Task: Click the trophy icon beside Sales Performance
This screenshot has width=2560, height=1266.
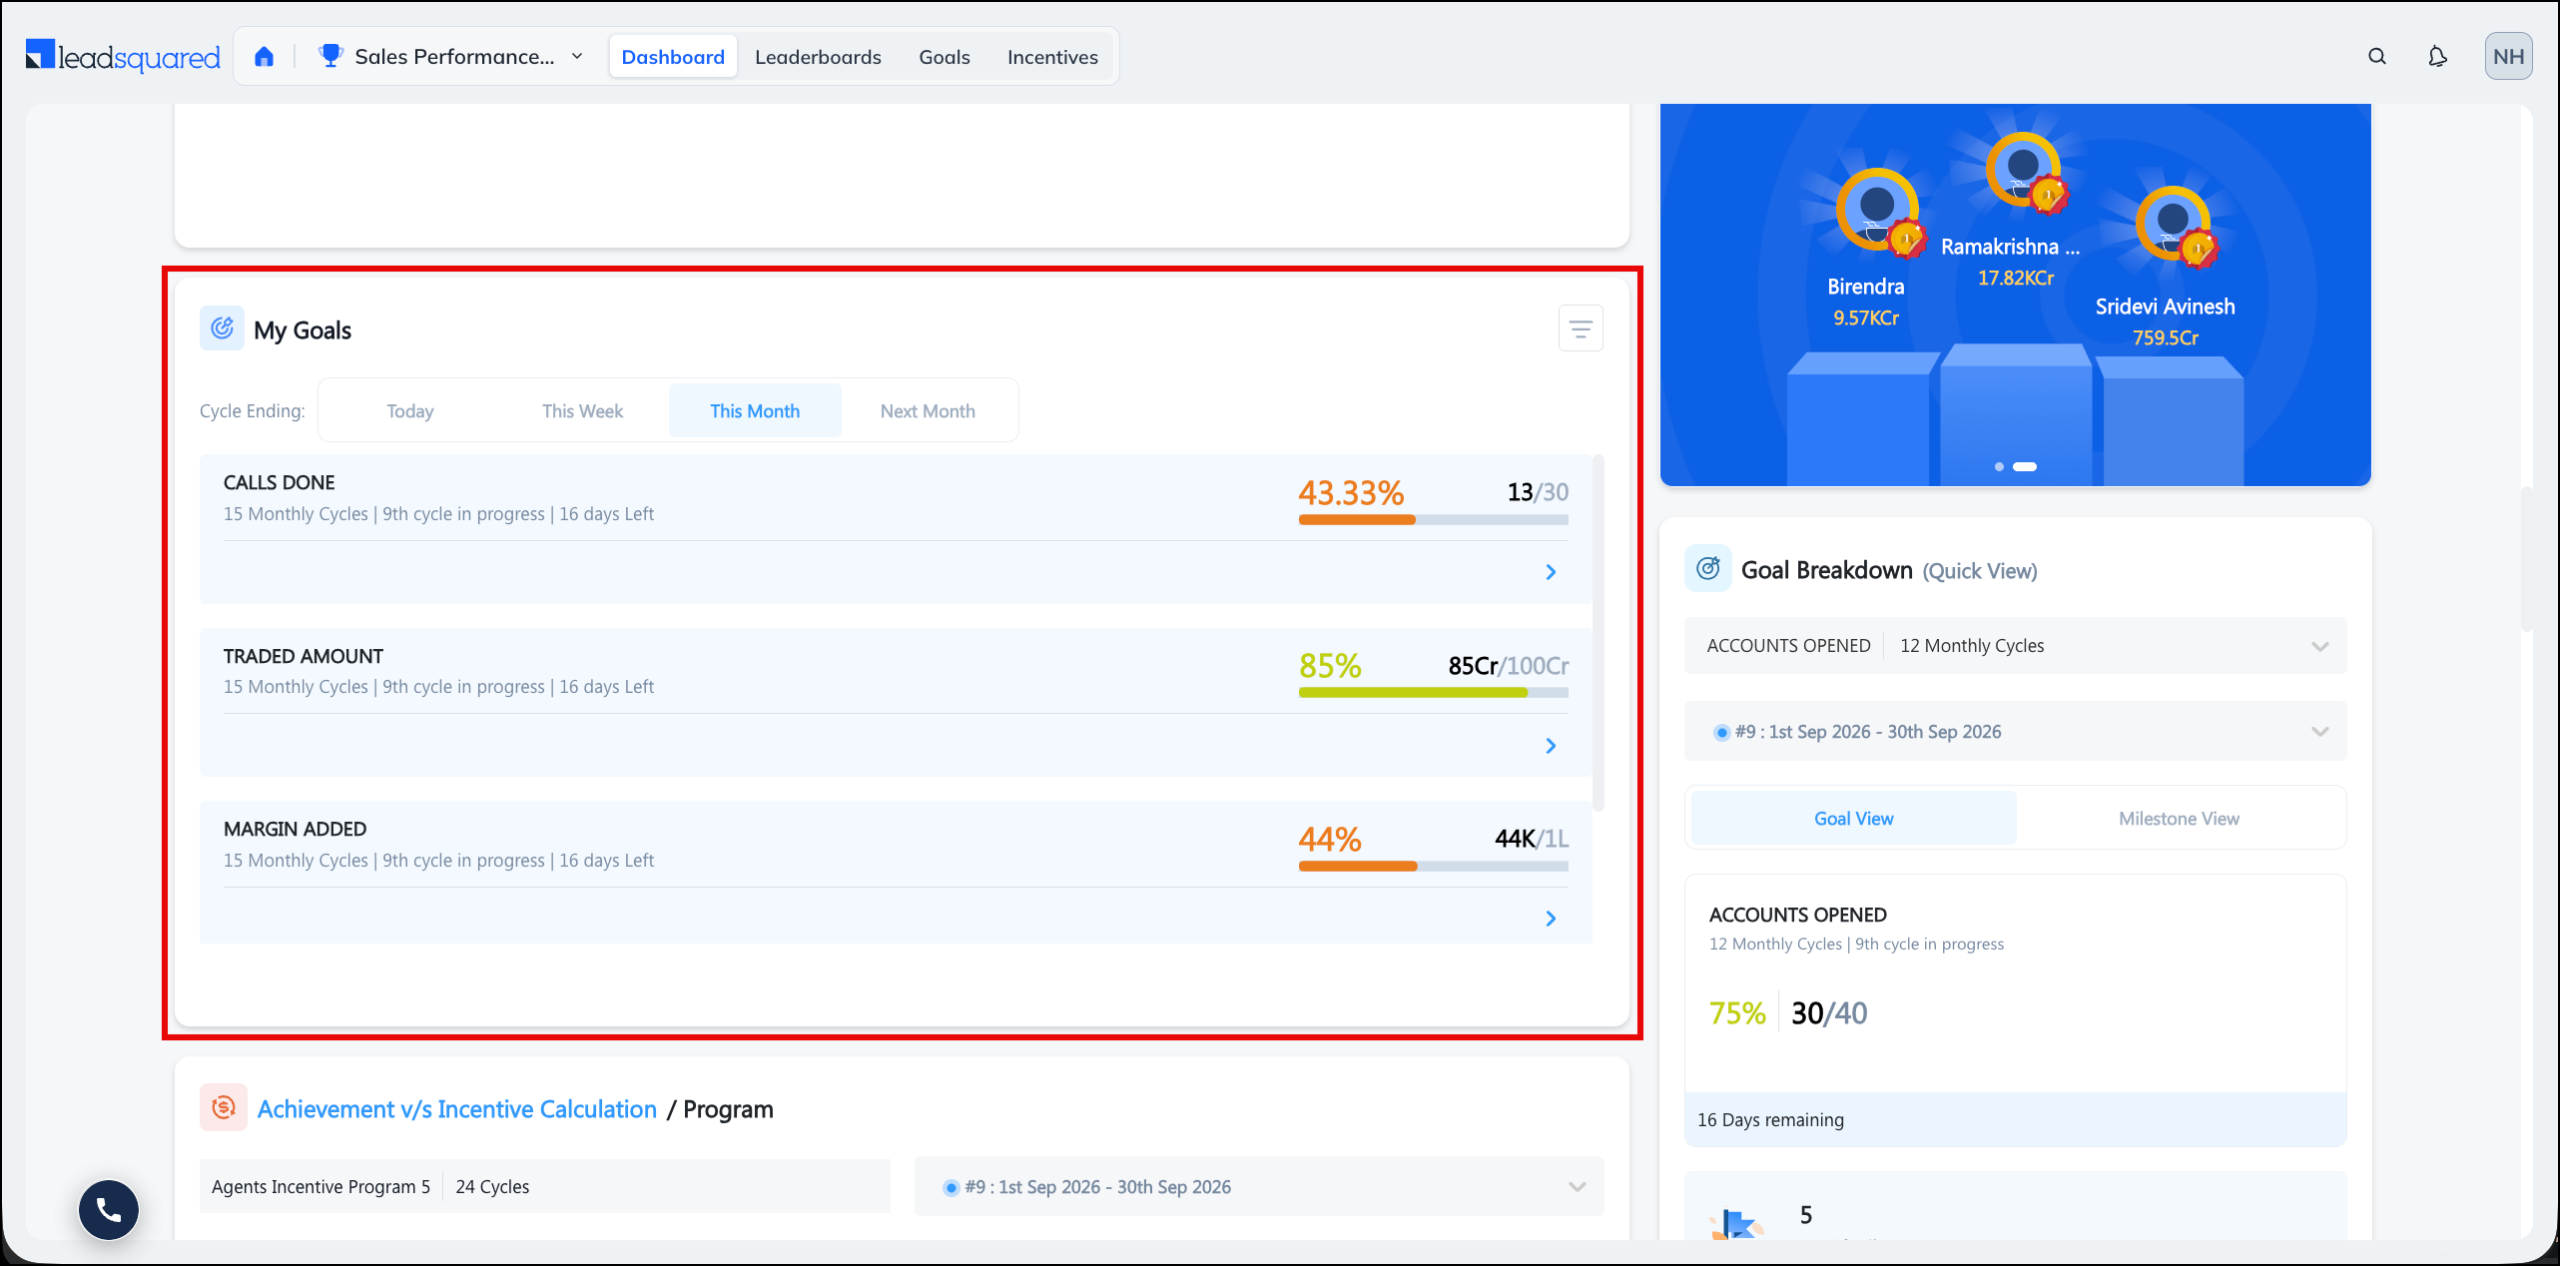Action: (330, 56)
